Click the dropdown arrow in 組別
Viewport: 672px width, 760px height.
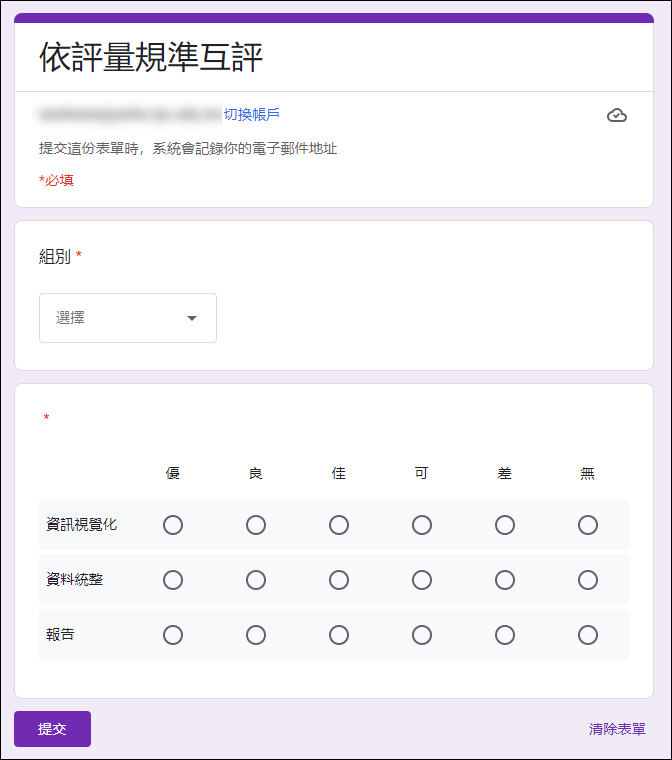pos(192,318)
